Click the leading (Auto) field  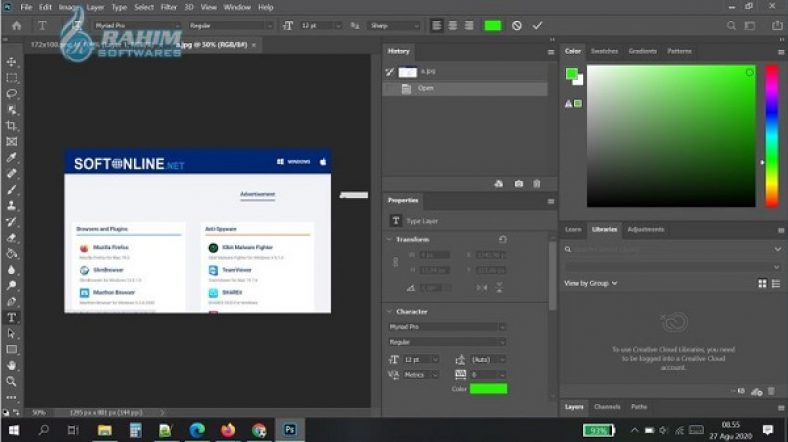[x=488, y=360]
